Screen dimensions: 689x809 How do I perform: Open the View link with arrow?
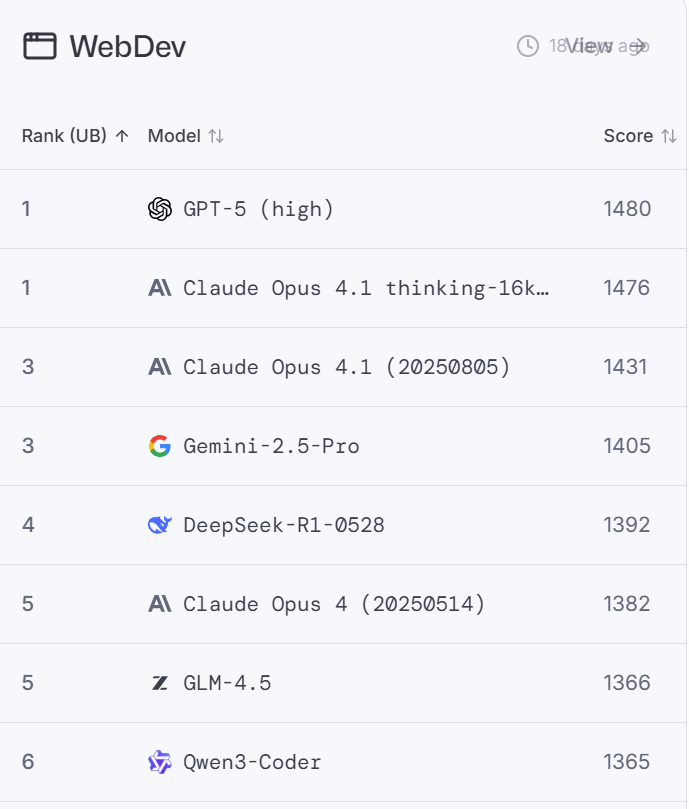(608, 46)
